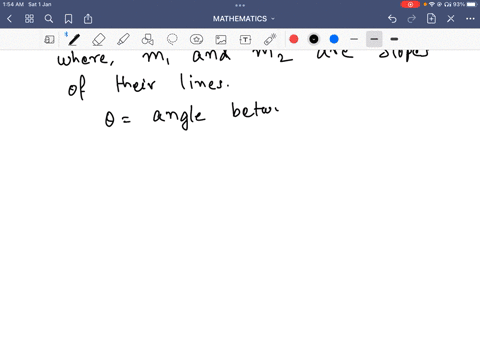Viewport: 480px width, 360px height.
Task: Choose the black pen color
Action: click(314, 39)
